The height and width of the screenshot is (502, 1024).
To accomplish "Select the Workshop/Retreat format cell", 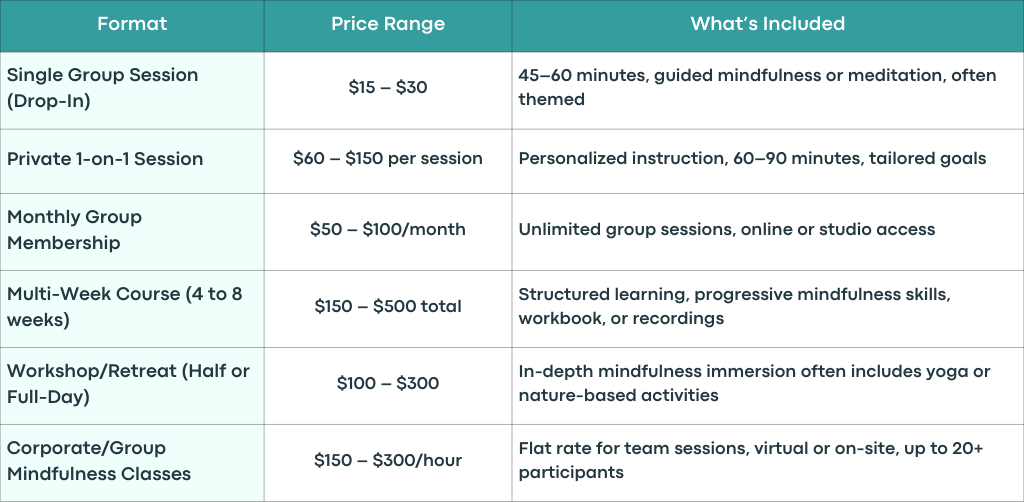I will [x=132, y=386].
